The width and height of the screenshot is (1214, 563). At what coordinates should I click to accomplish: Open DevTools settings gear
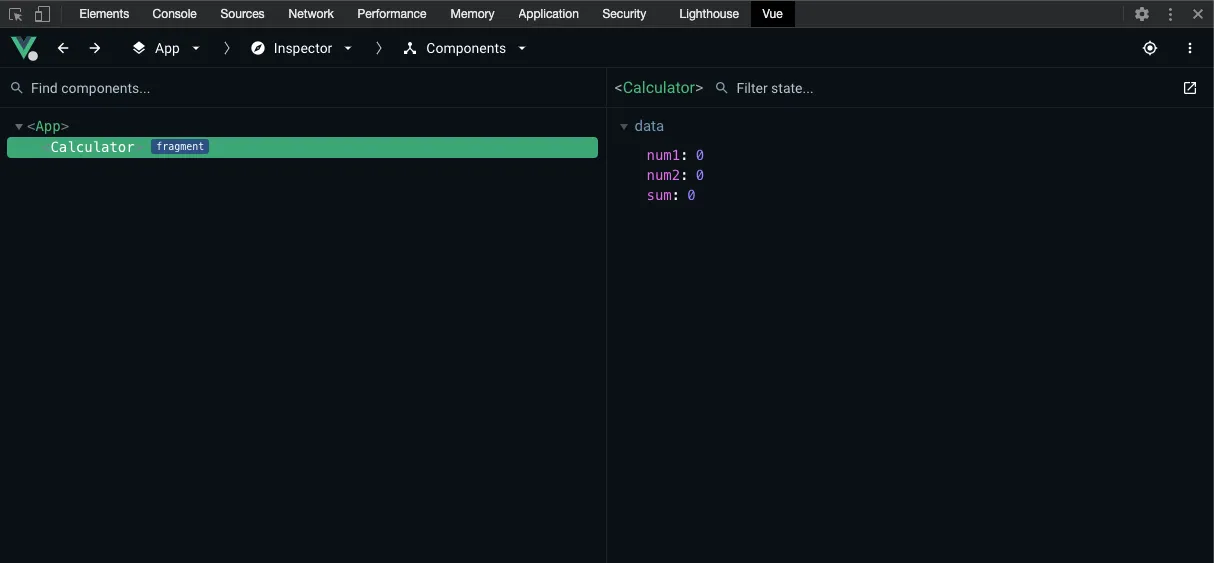[1142, 14]
